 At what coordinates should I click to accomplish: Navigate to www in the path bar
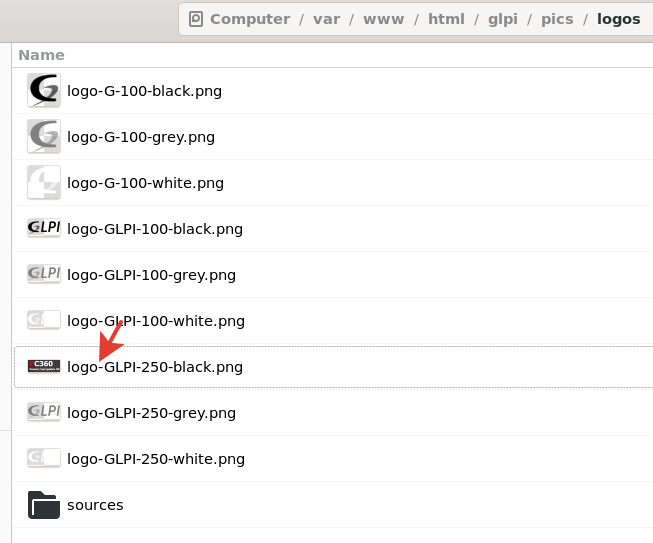384,19
